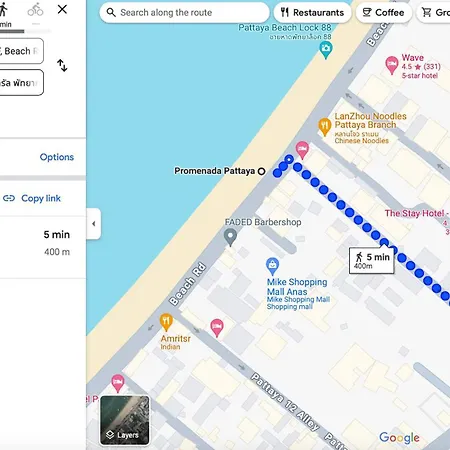
Task: Open route Options
Action: click(x=57, y=157)
